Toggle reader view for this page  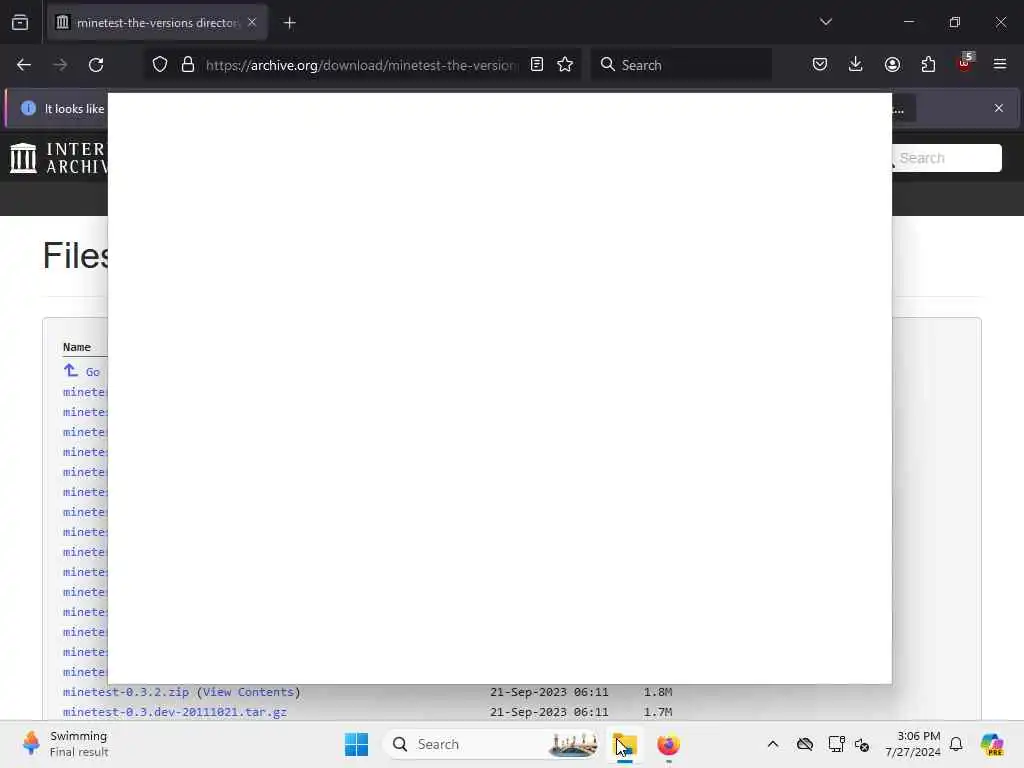coord(537,65)
